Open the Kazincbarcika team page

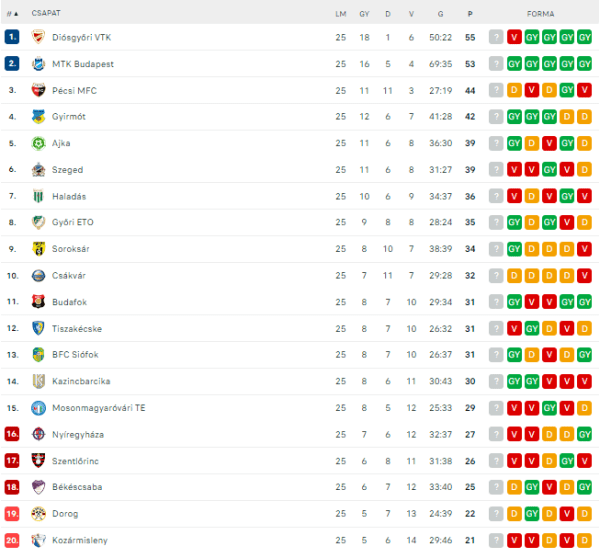coord(81,381)
